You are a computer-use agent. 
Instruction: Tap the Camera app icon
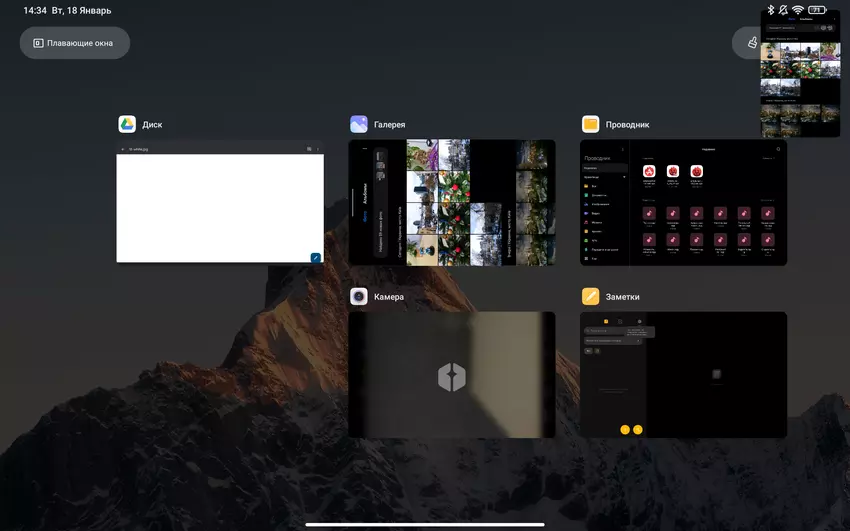(x=359, y=297)
